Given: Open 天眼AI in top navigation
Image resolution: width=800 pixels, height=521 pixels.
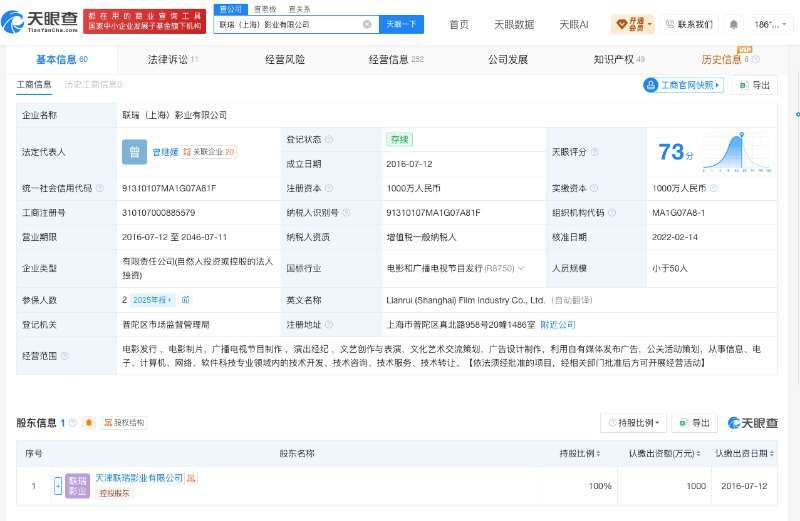Looking at the screenshot, I should click(x=573, y=24).
